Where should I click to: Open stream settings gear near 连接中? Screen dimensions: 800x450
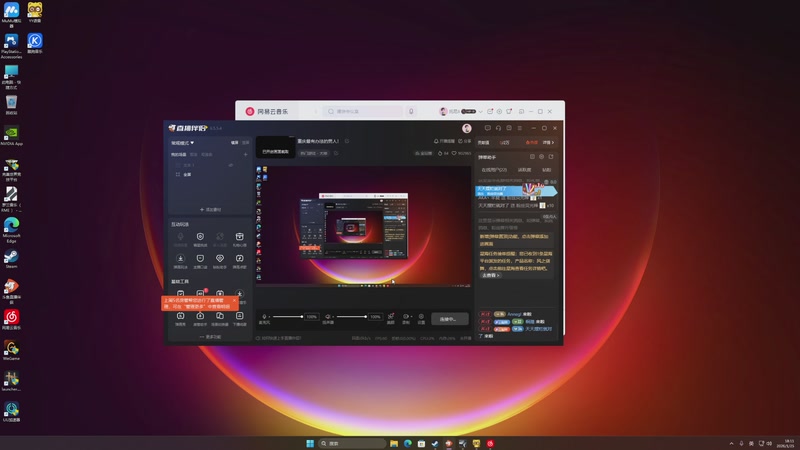421,317
